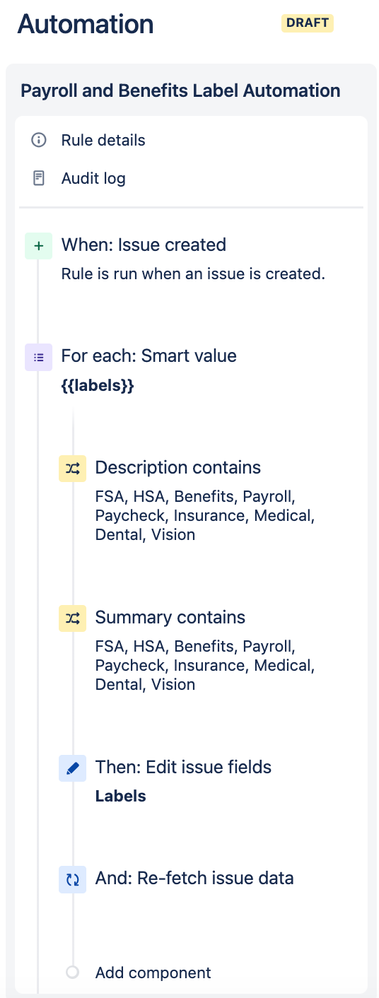Click the Add component link
The height and width of the screenshot is (998, 379).
153,973
